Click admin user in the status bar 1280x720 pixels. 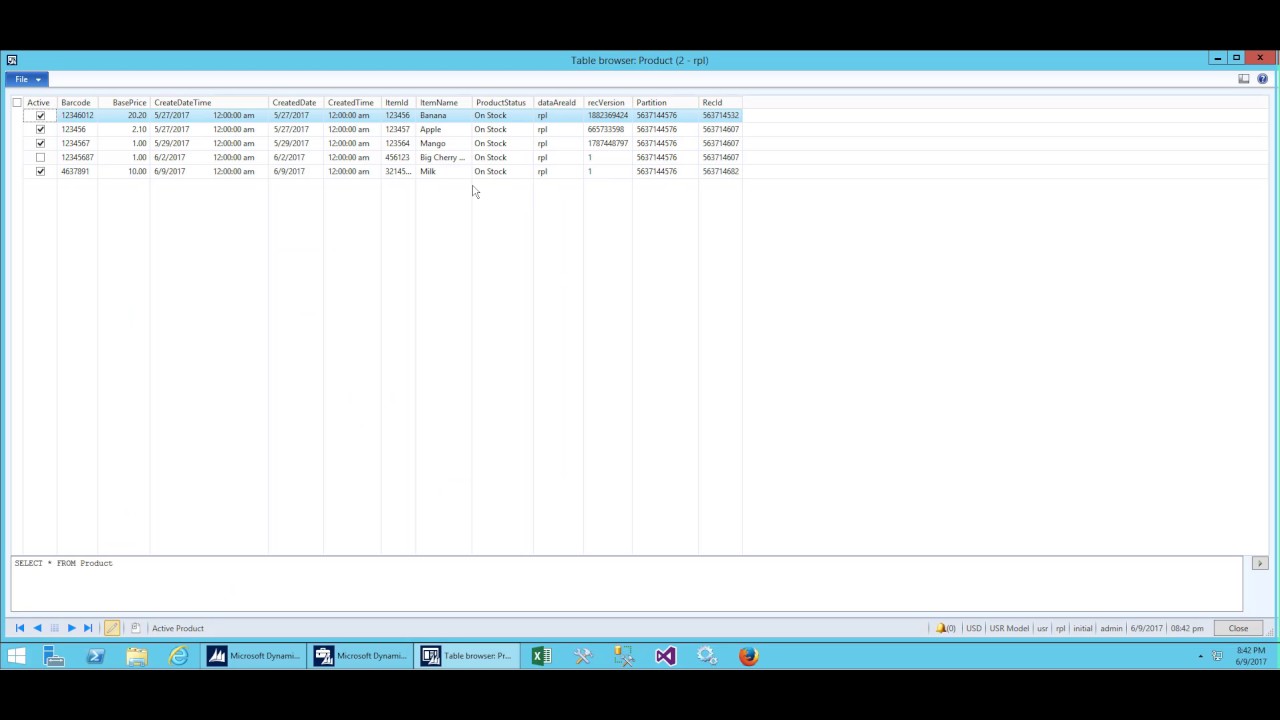point(1111,628)
